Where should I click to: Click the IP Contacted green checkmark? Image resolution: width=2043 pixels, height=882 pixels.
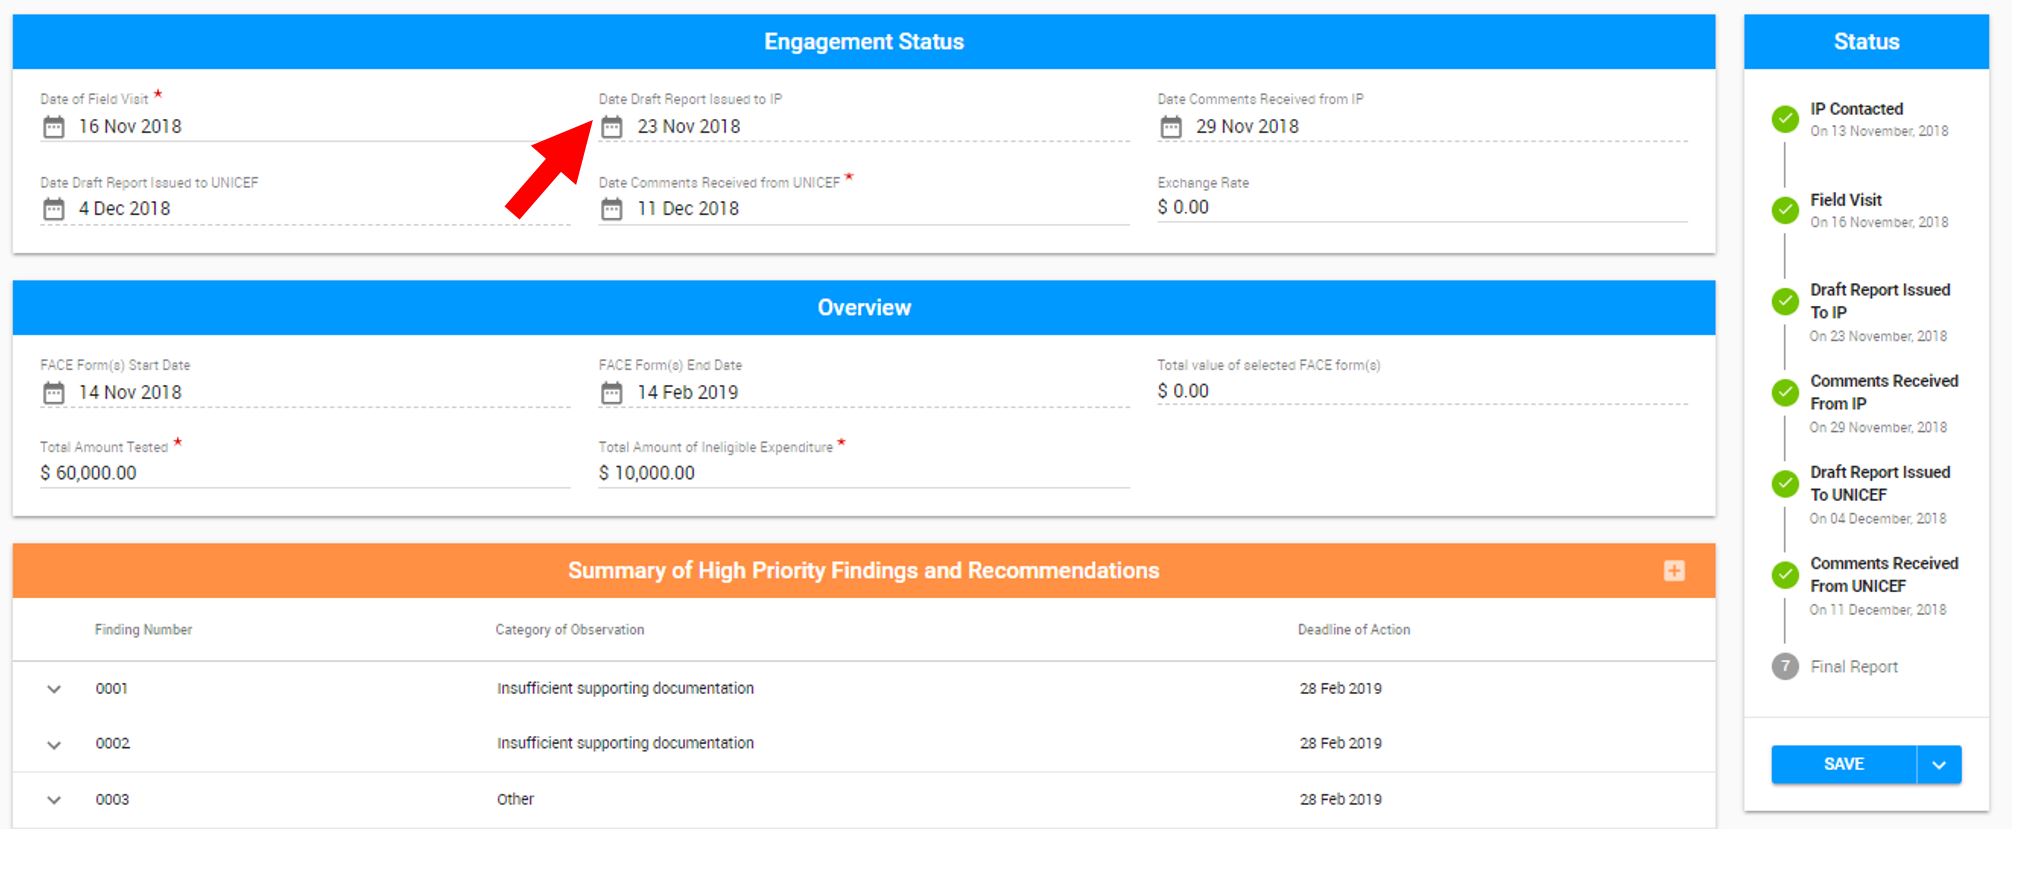[x=1785, y=119]
